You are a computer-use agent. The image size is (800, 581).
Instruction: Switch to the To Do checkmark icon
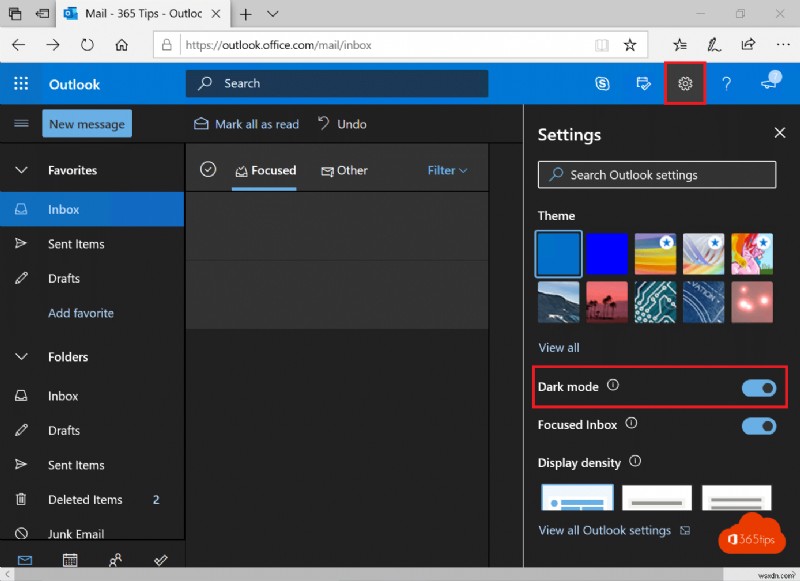161,560
